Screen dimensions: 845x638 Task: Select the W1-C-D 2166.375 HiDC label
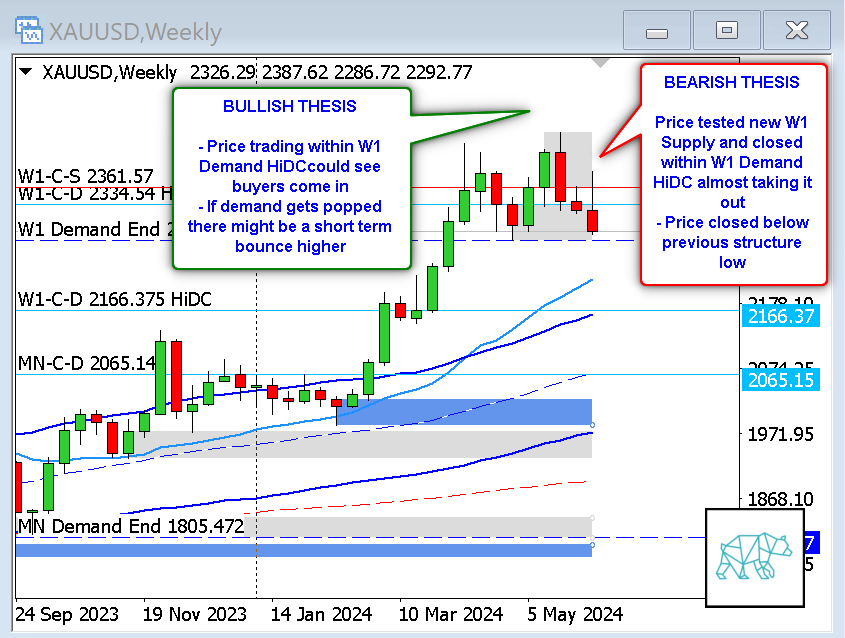coord(115,298)
